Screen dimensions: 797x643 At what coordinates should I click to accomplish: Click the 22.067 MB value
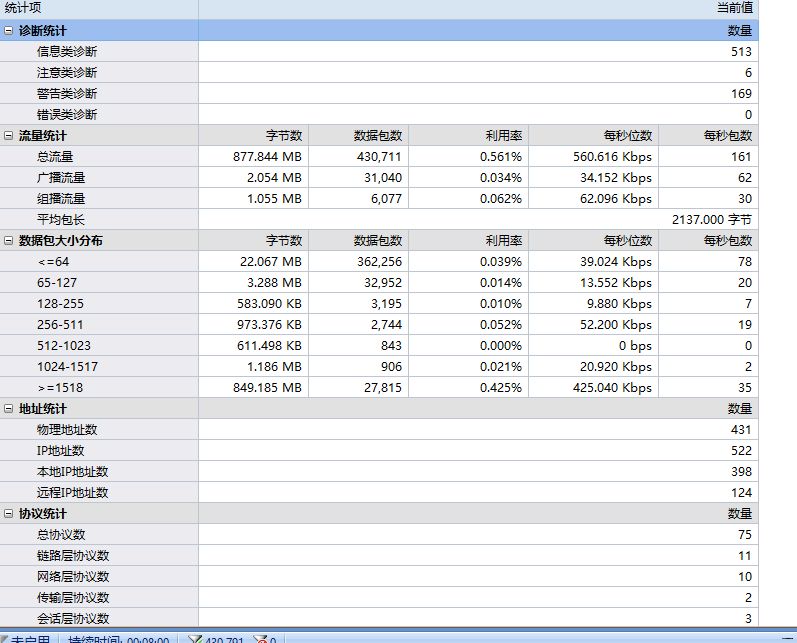pyautogui.click(x=271, y=261)
